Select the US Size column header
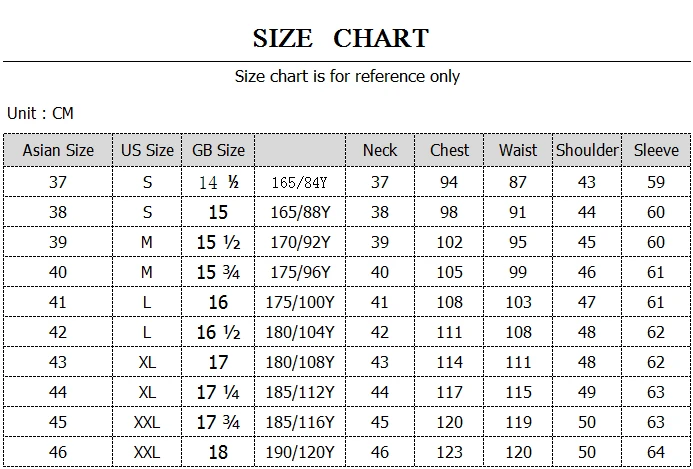The width and height of the screenshot is (693, 469). (147, 150)
